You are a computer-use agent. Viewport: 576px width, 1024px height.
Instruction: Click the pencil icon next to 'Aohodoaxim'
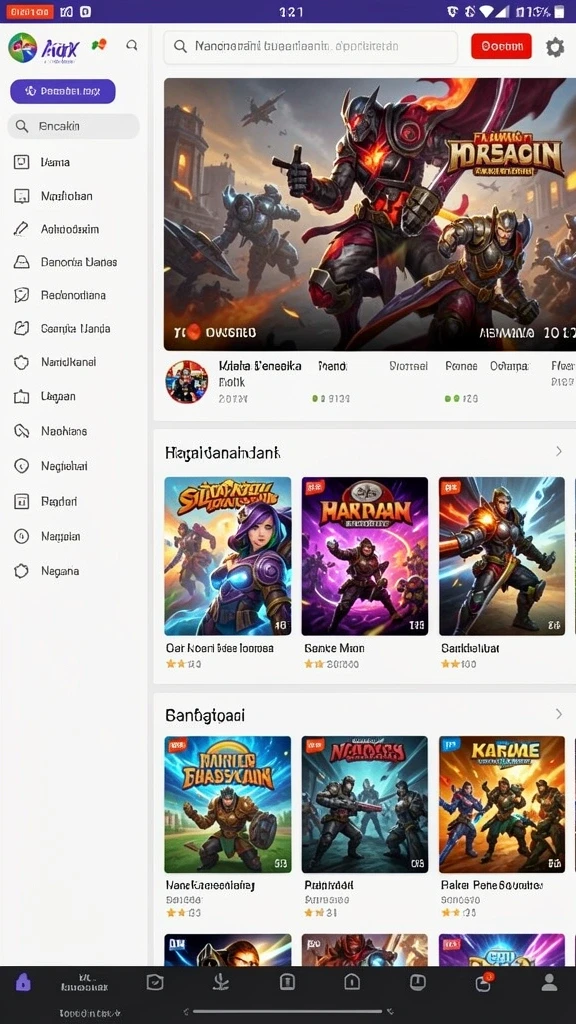tap(22, 229)
